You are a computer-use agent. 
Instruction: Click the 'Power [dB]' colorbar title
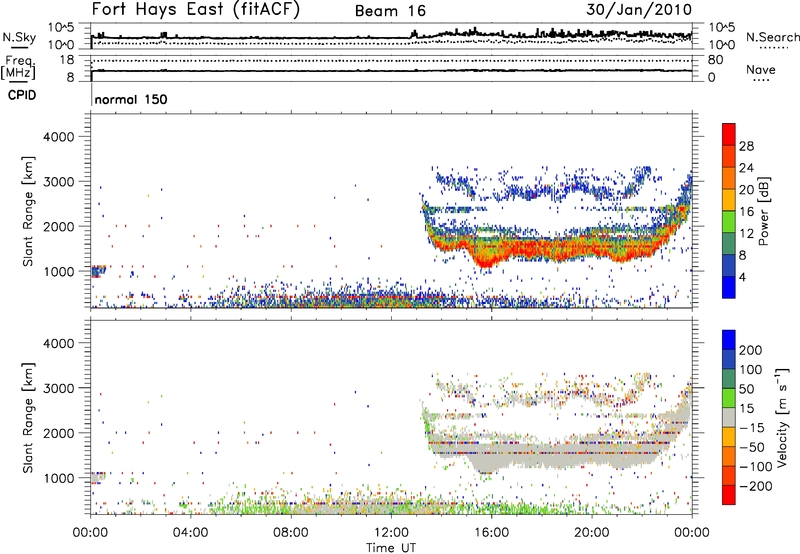(x=763, y=211)
